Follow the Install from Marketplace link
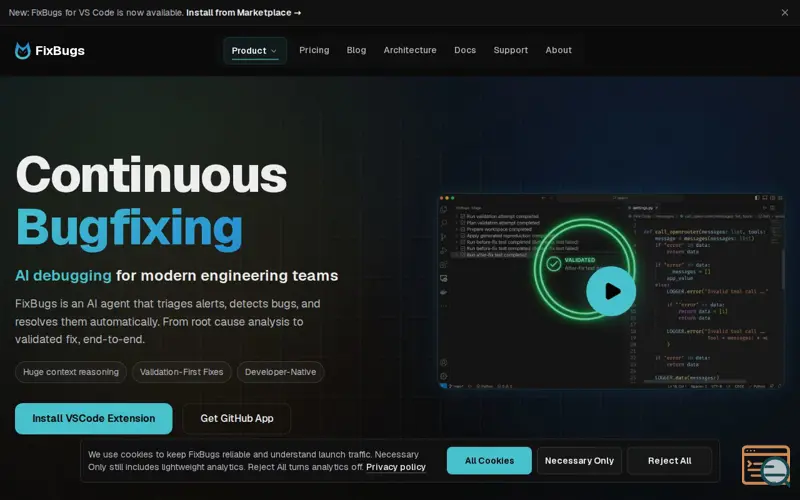This screenshot has height=500, width=800. tap(243, 13)
